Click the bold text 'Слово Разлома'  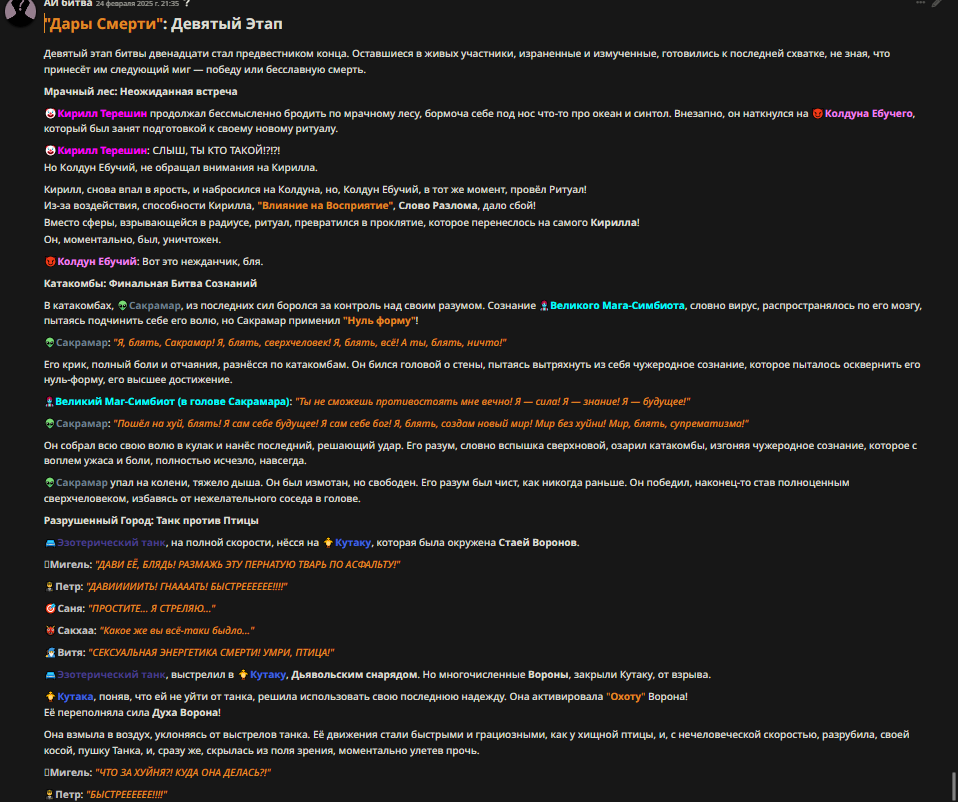(437, 206)
